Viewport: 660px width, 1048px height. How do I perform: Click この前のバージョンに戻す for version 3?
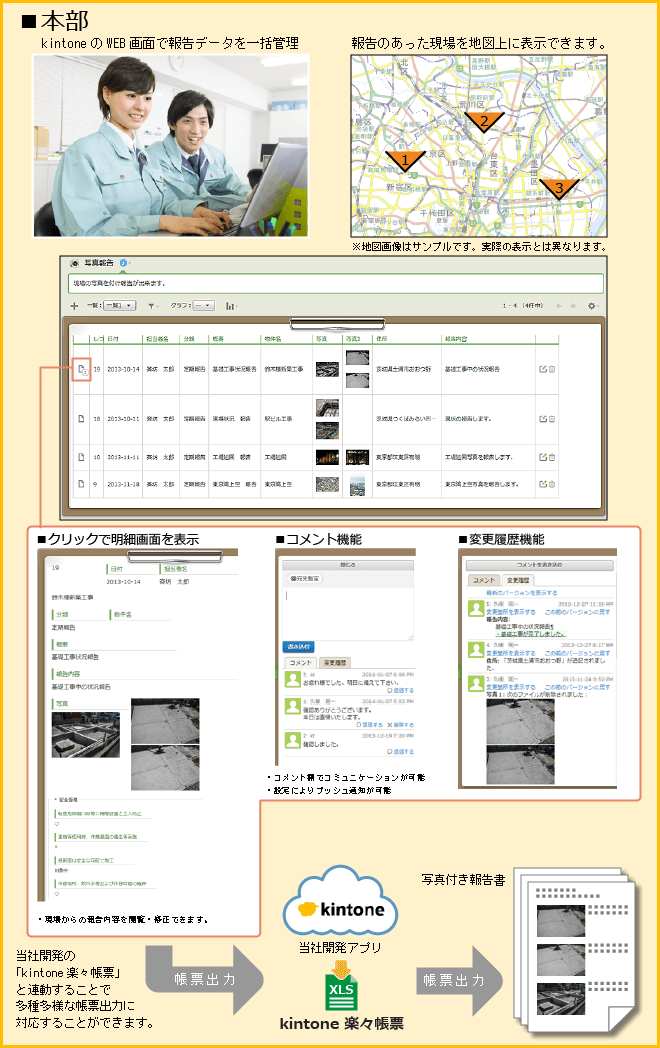576,686
